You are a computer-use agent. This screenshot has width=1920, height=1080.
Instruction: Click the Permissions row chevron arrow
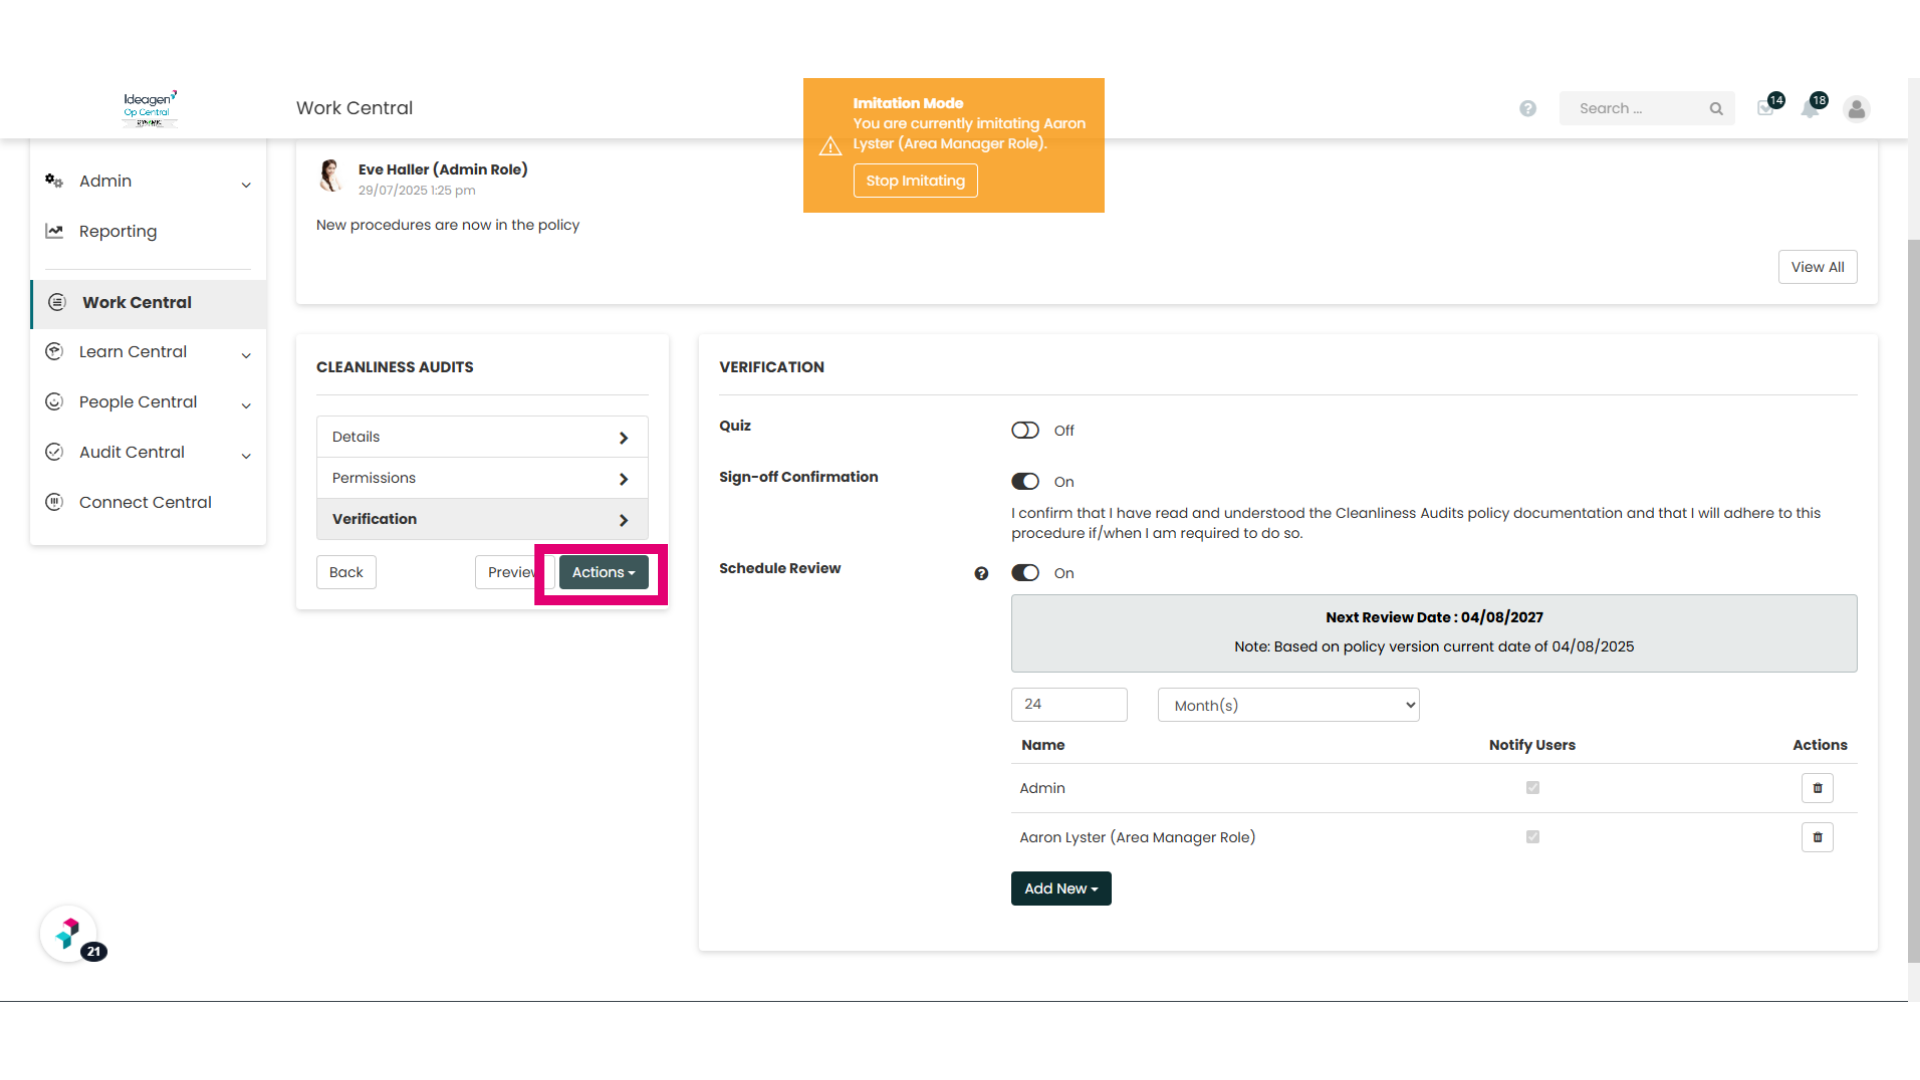[x=623, y=479]
